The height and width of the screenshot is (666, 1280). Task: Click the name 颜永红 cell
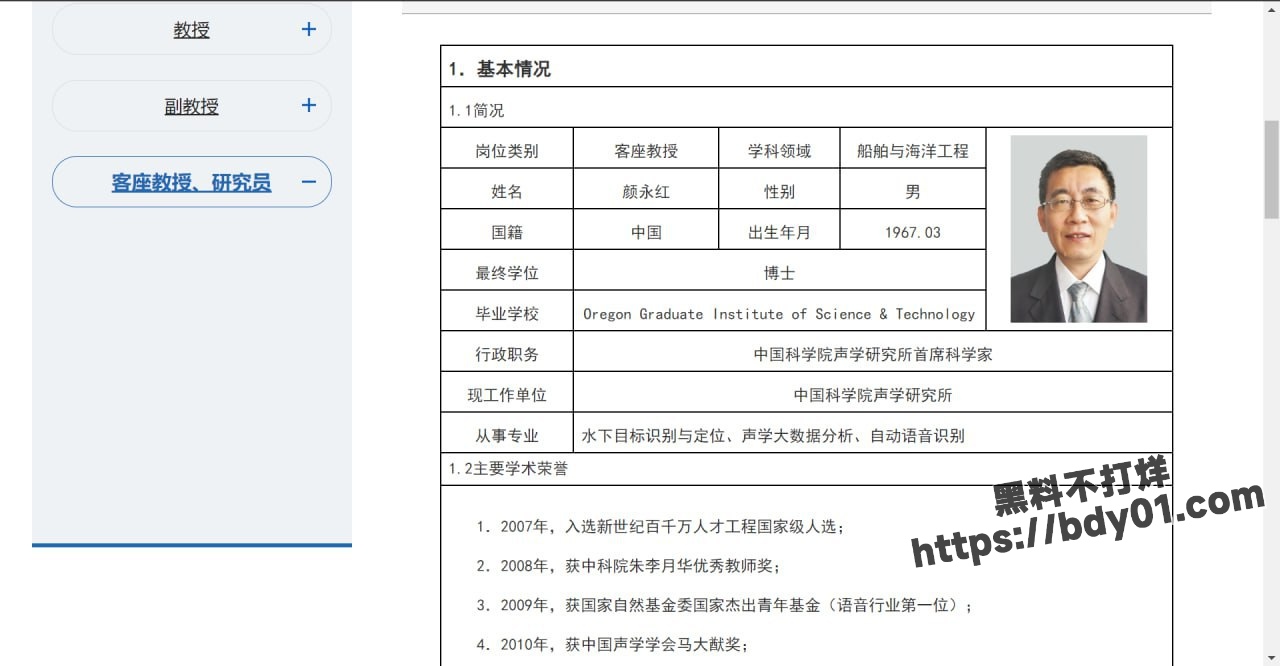click(x=646, y=189)
